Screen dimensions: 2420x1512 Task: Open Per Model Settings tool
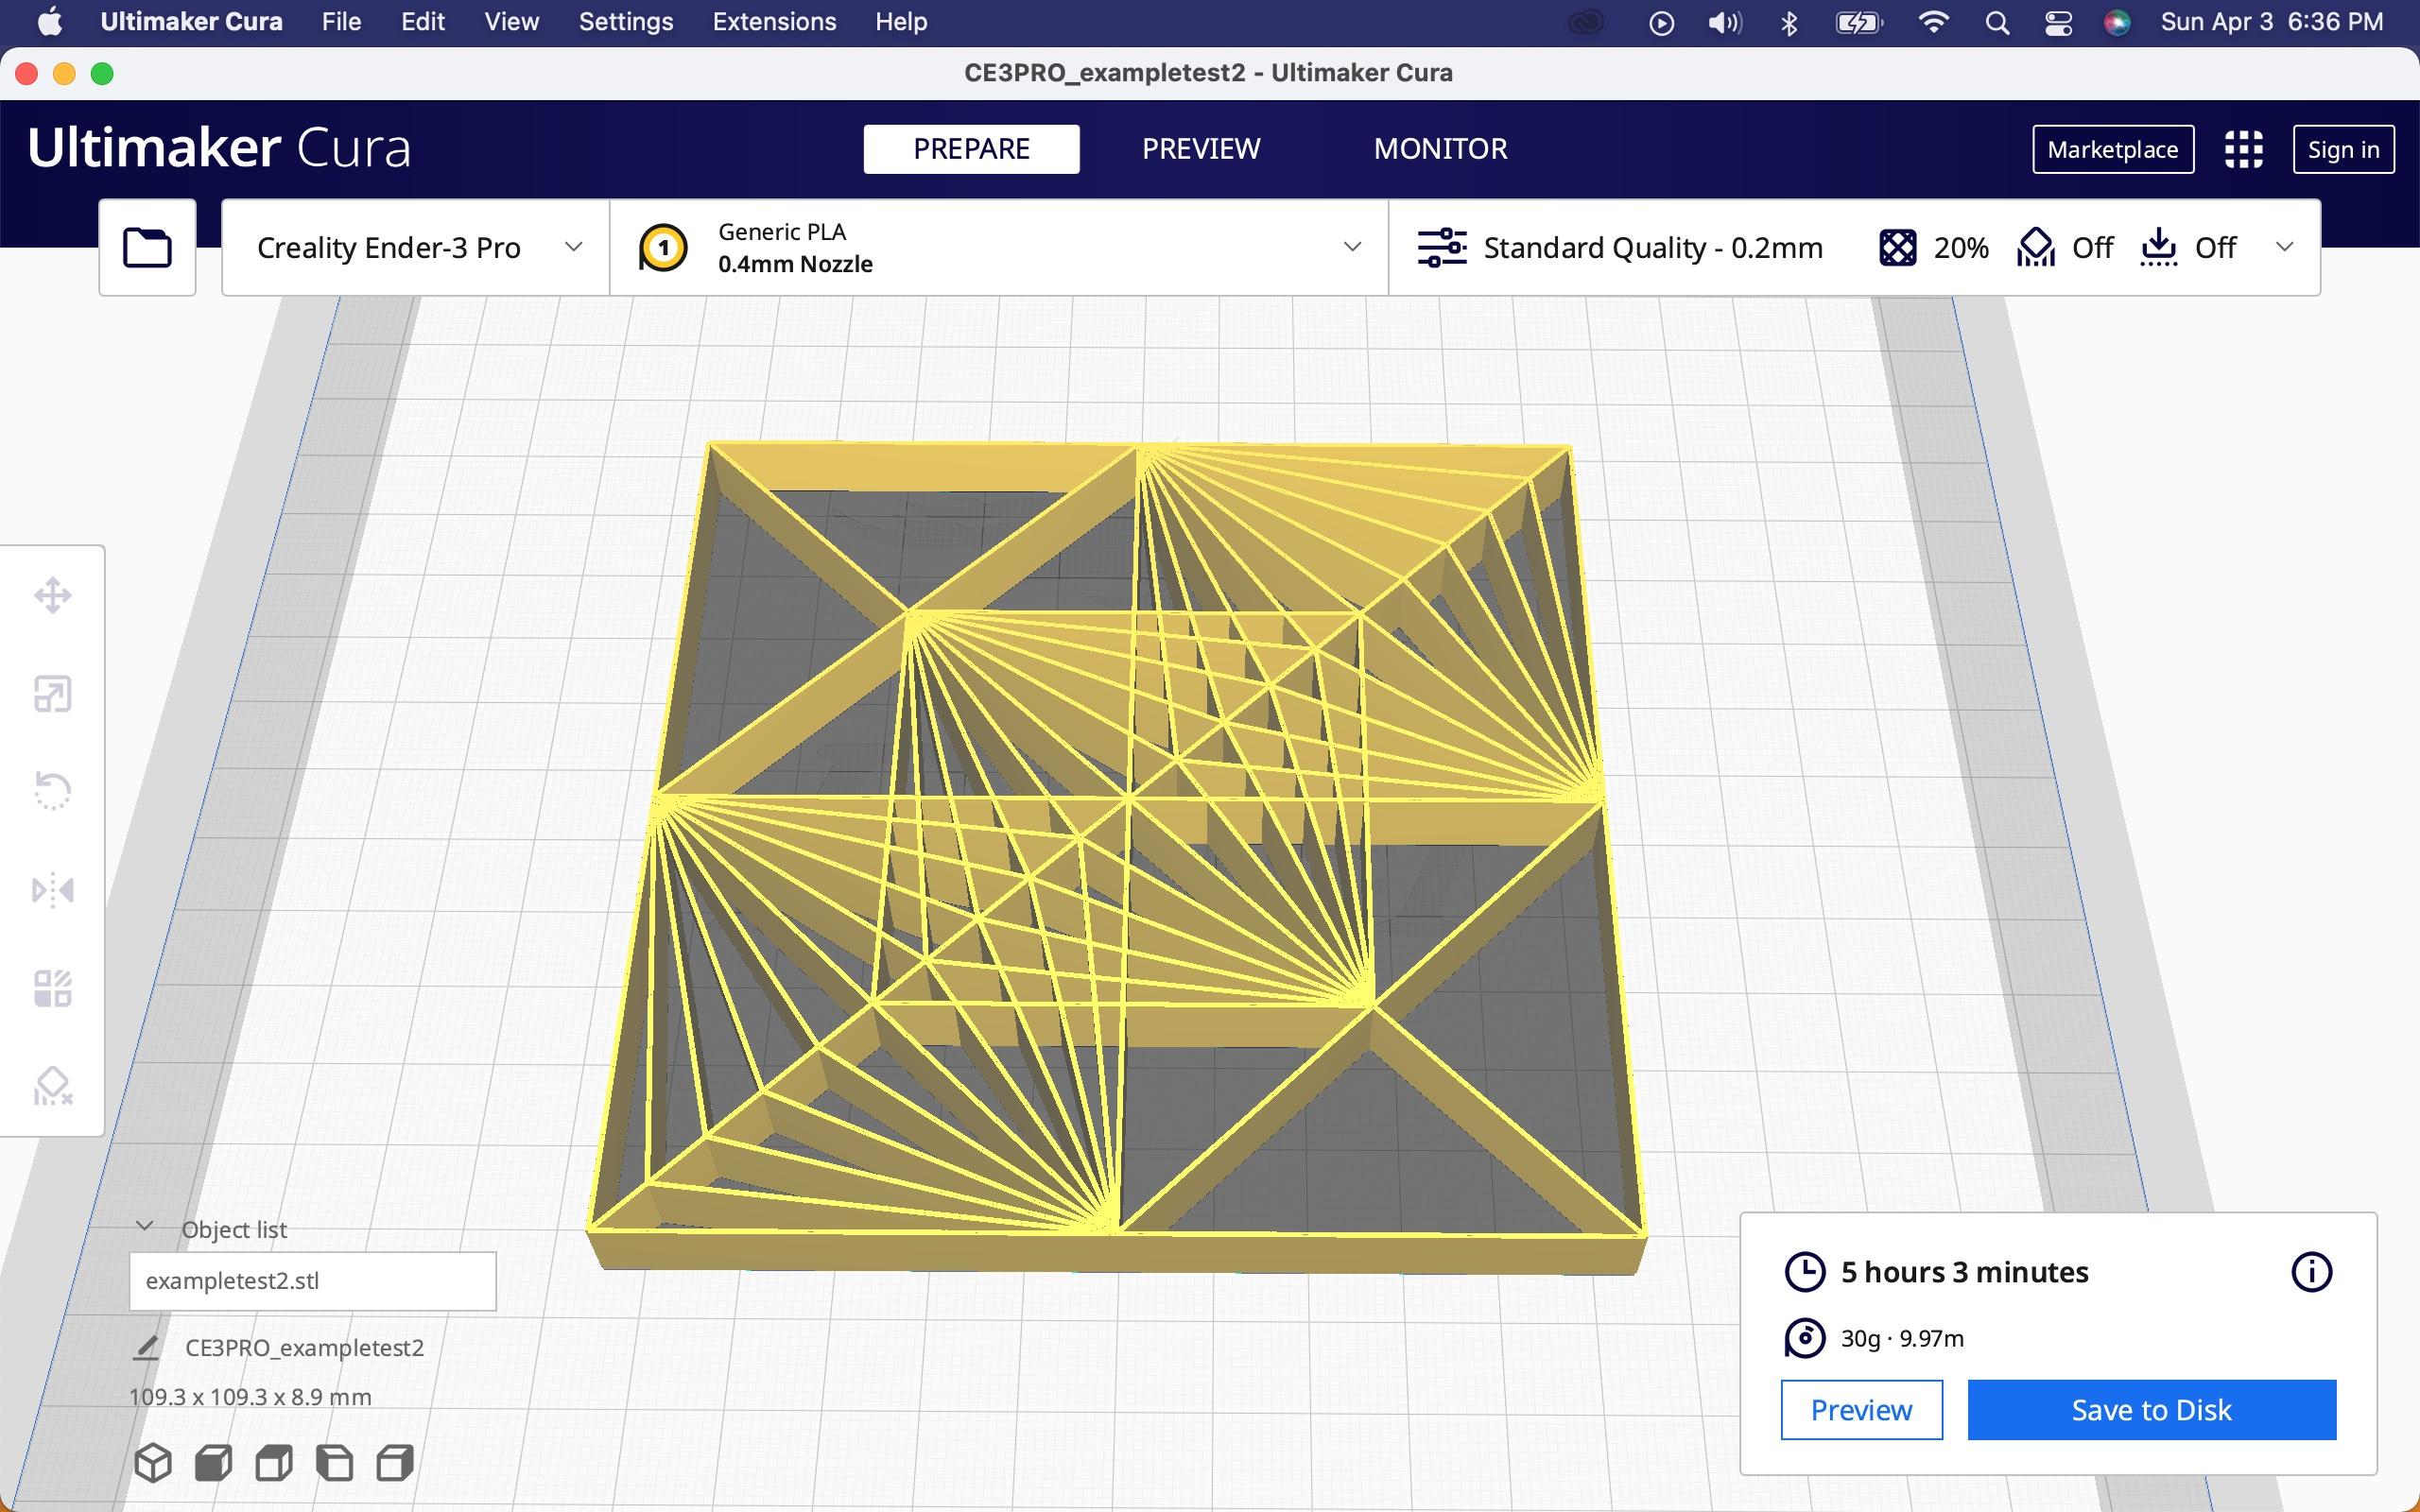point(52,988)
